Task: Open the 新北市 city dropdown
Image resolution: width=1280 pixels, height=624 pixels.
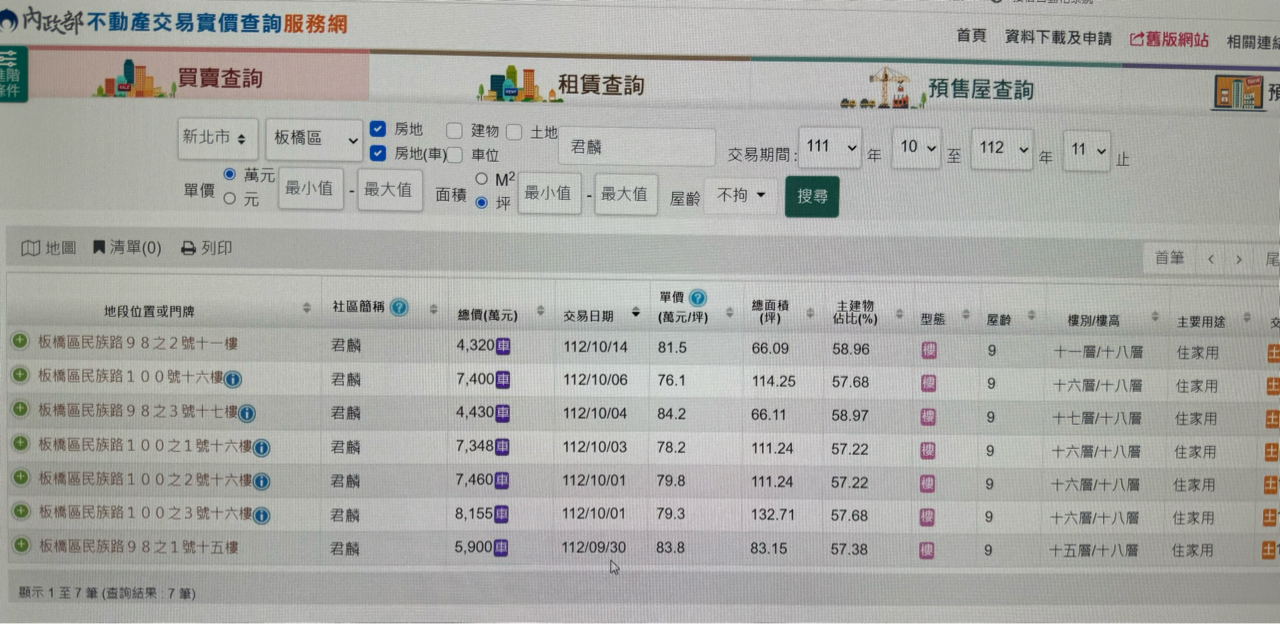Action: coord(217,139)
